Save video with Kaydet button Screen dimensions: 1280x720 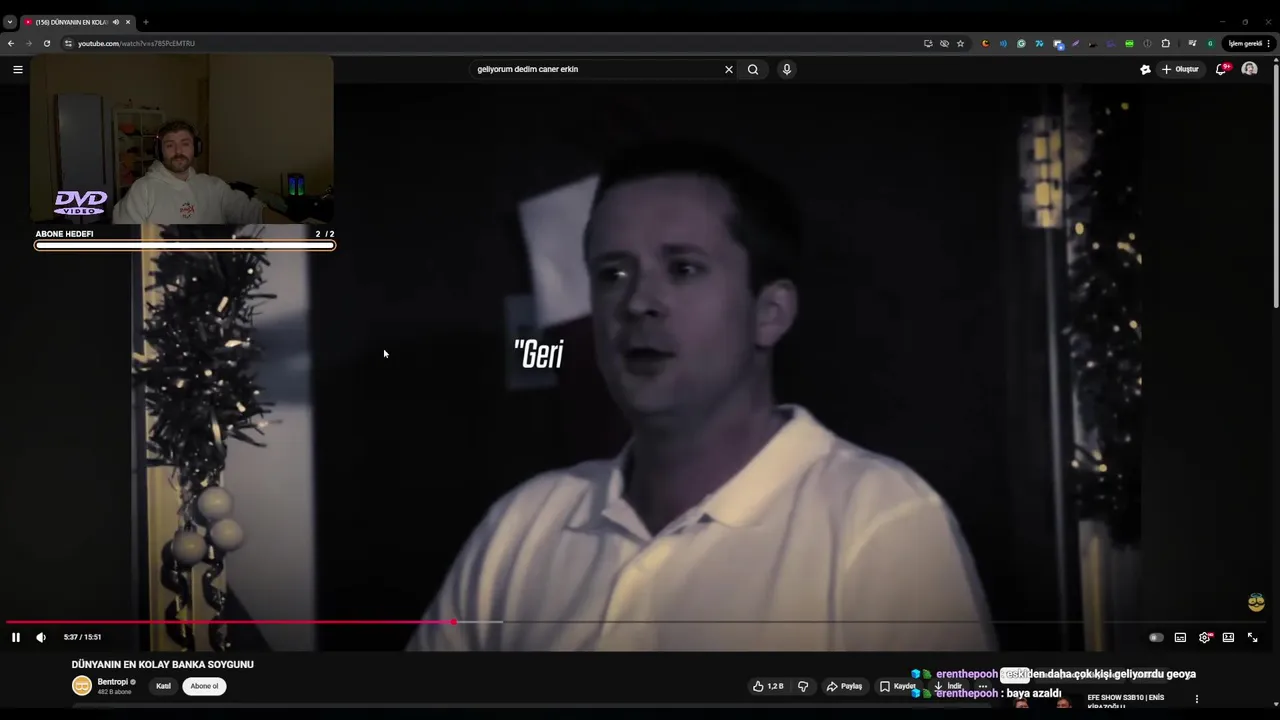point(897,686)
